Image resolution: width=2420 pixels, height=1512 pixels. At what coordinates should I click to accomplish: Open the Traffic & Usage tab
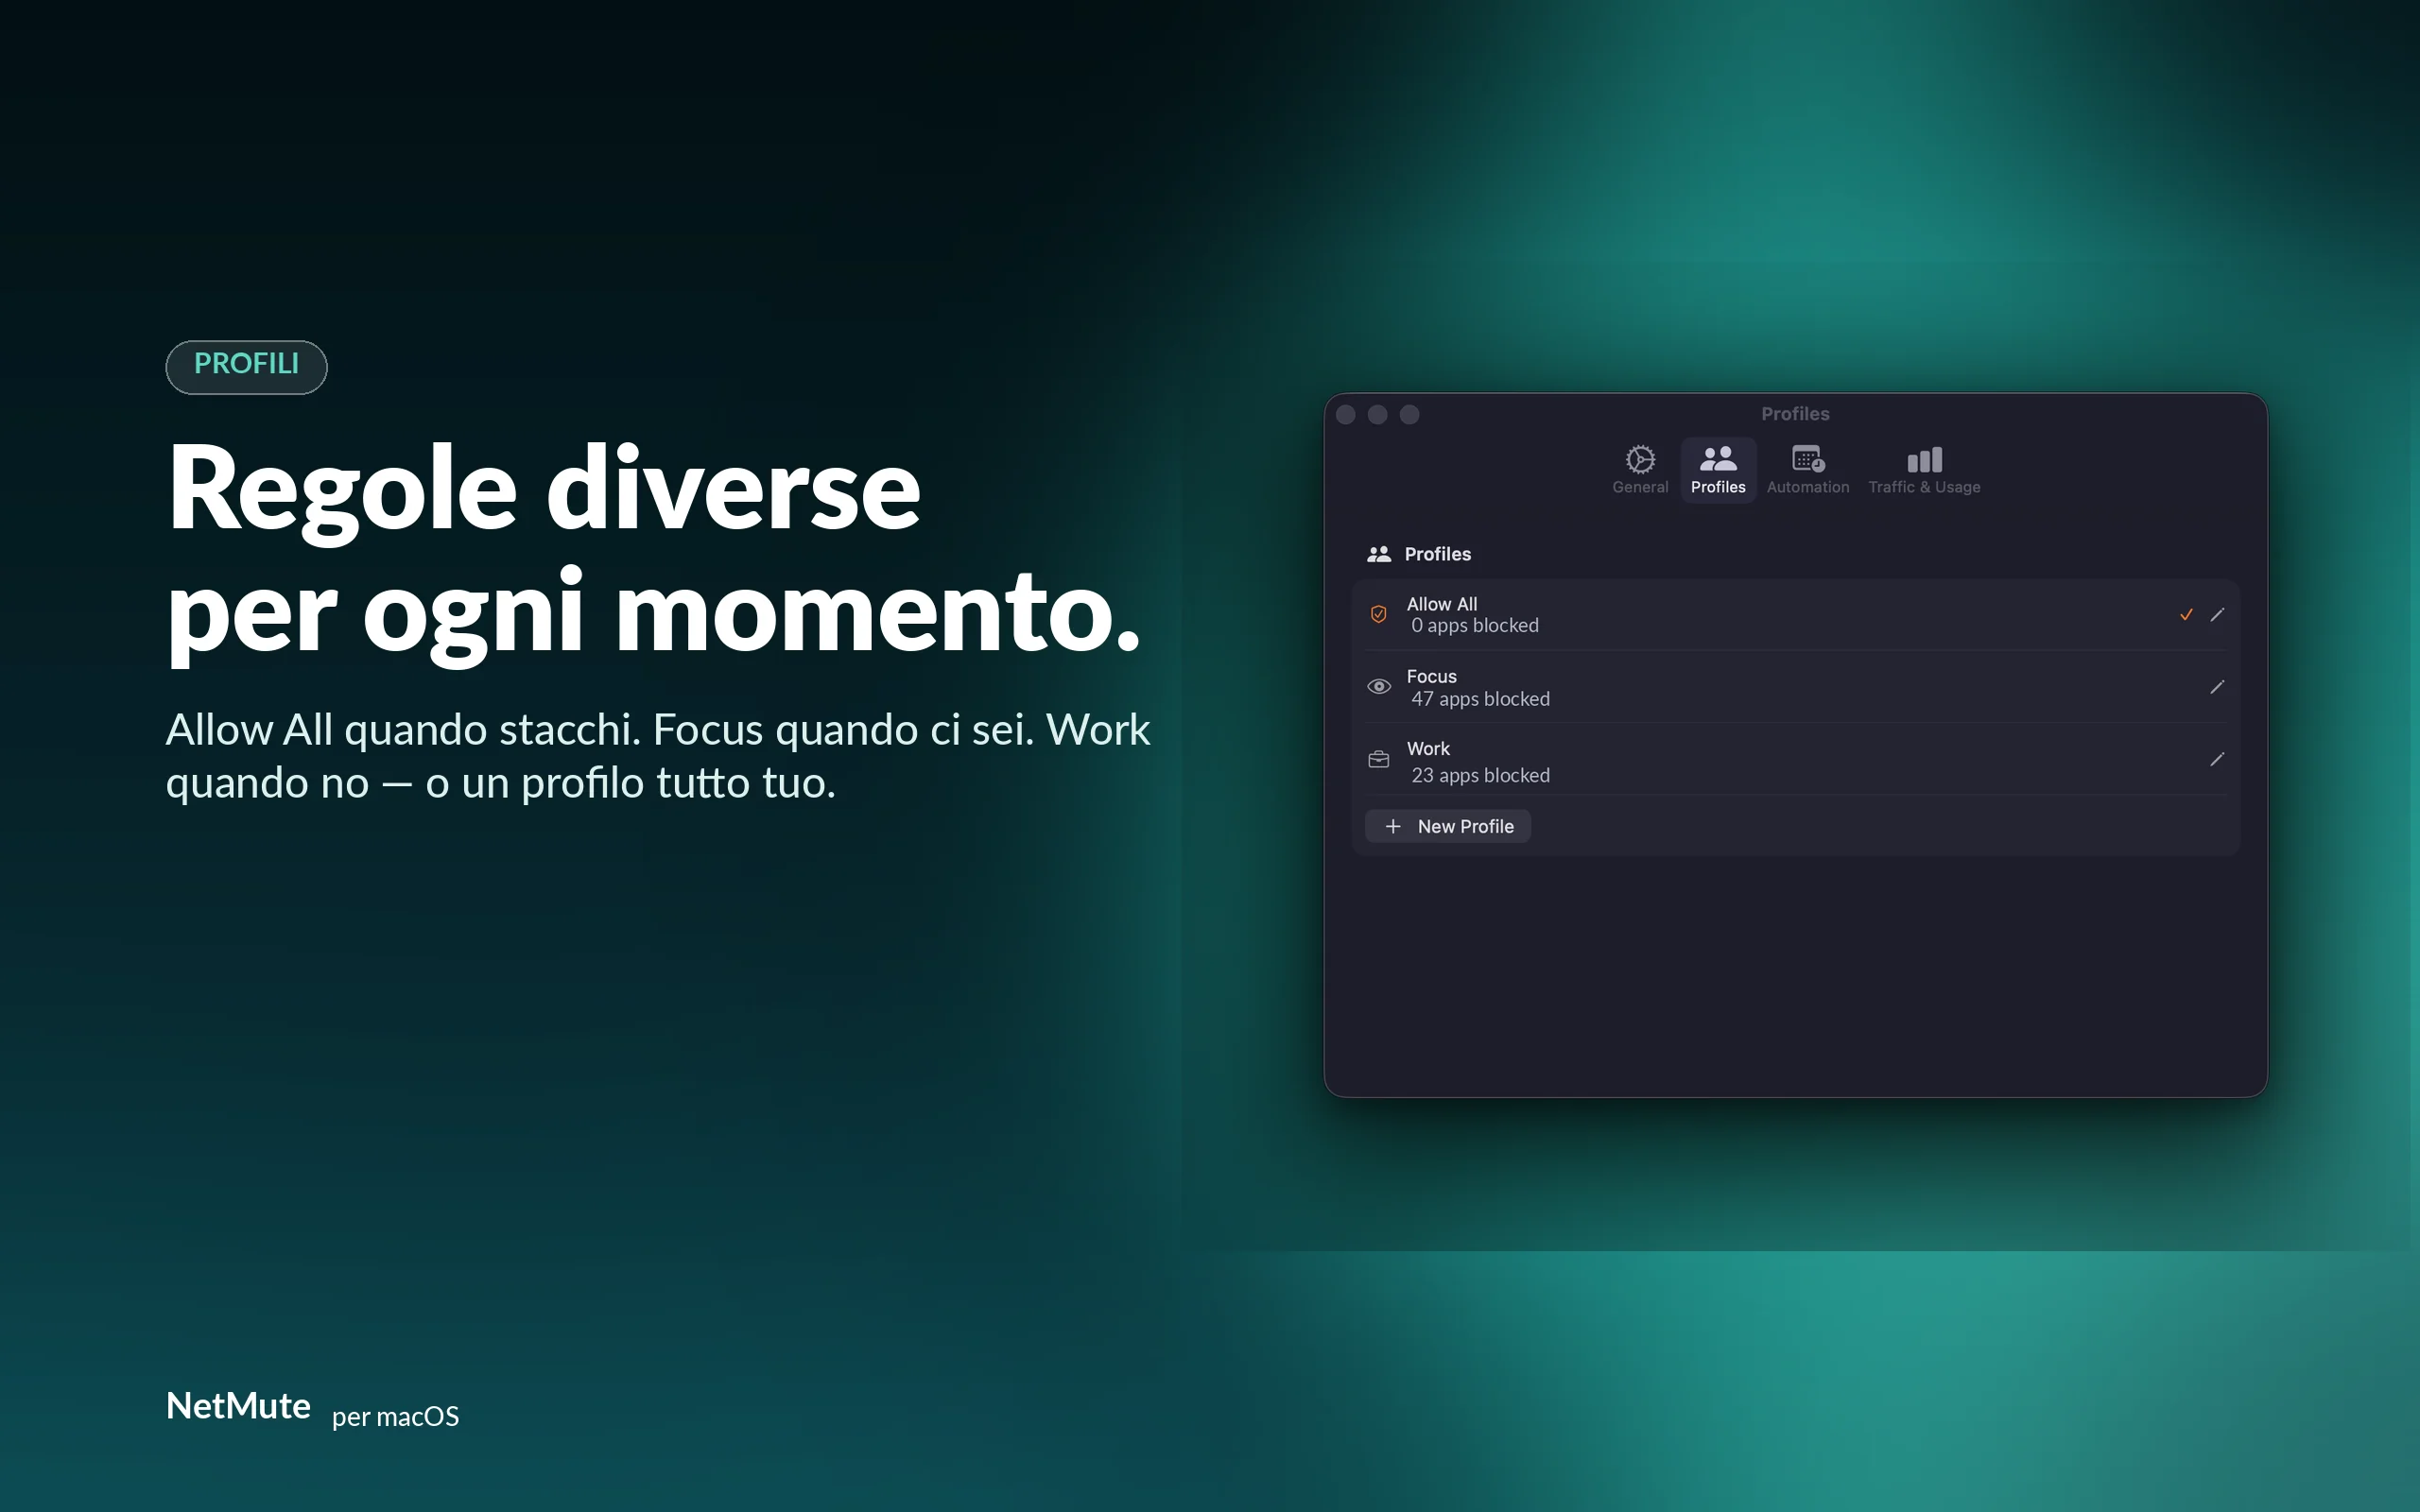click(x=1924, y=470)
